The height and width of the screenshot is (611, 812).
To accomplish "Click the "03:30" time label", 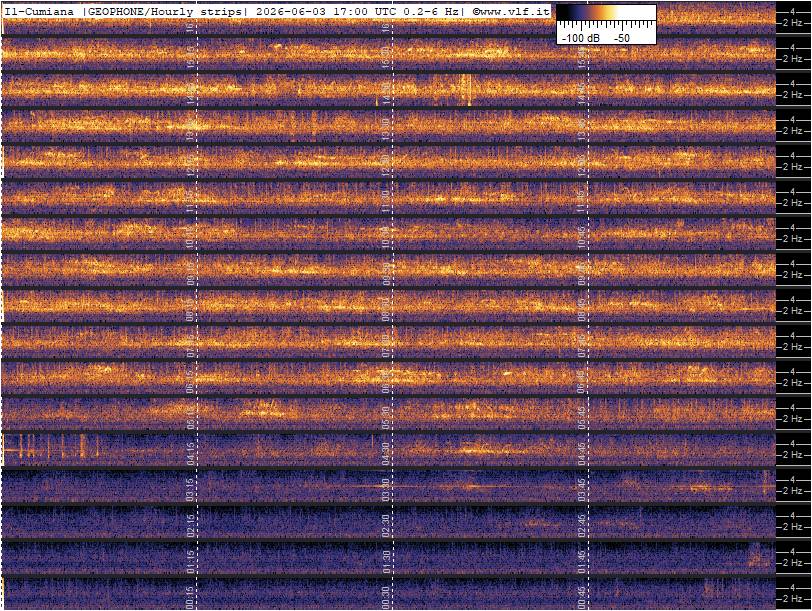I will [386, 490].
